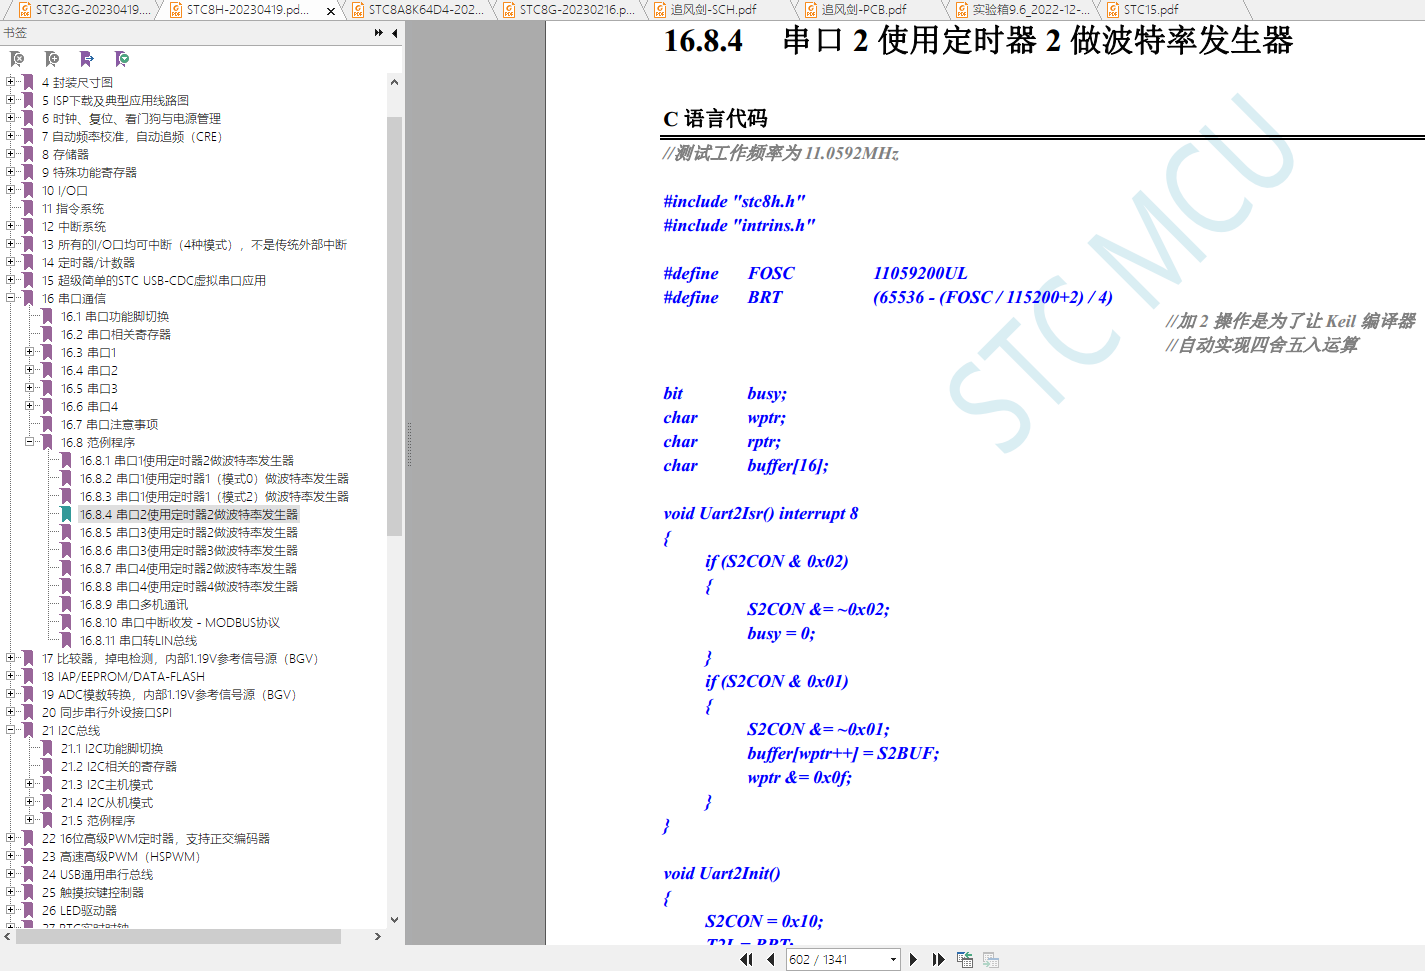The image size is (1425, 971).
Task: Jump to the first page
Action: click(x=746, y=959)
